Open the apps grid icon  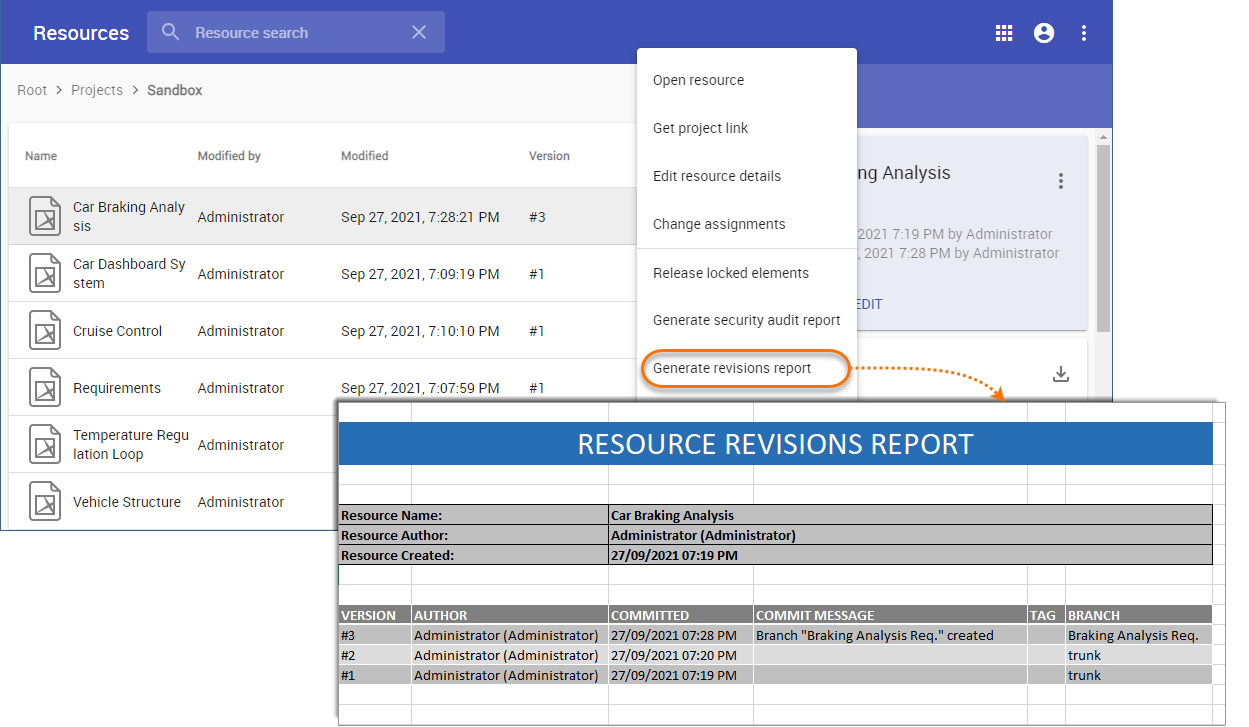click(x=1004, y=33)
